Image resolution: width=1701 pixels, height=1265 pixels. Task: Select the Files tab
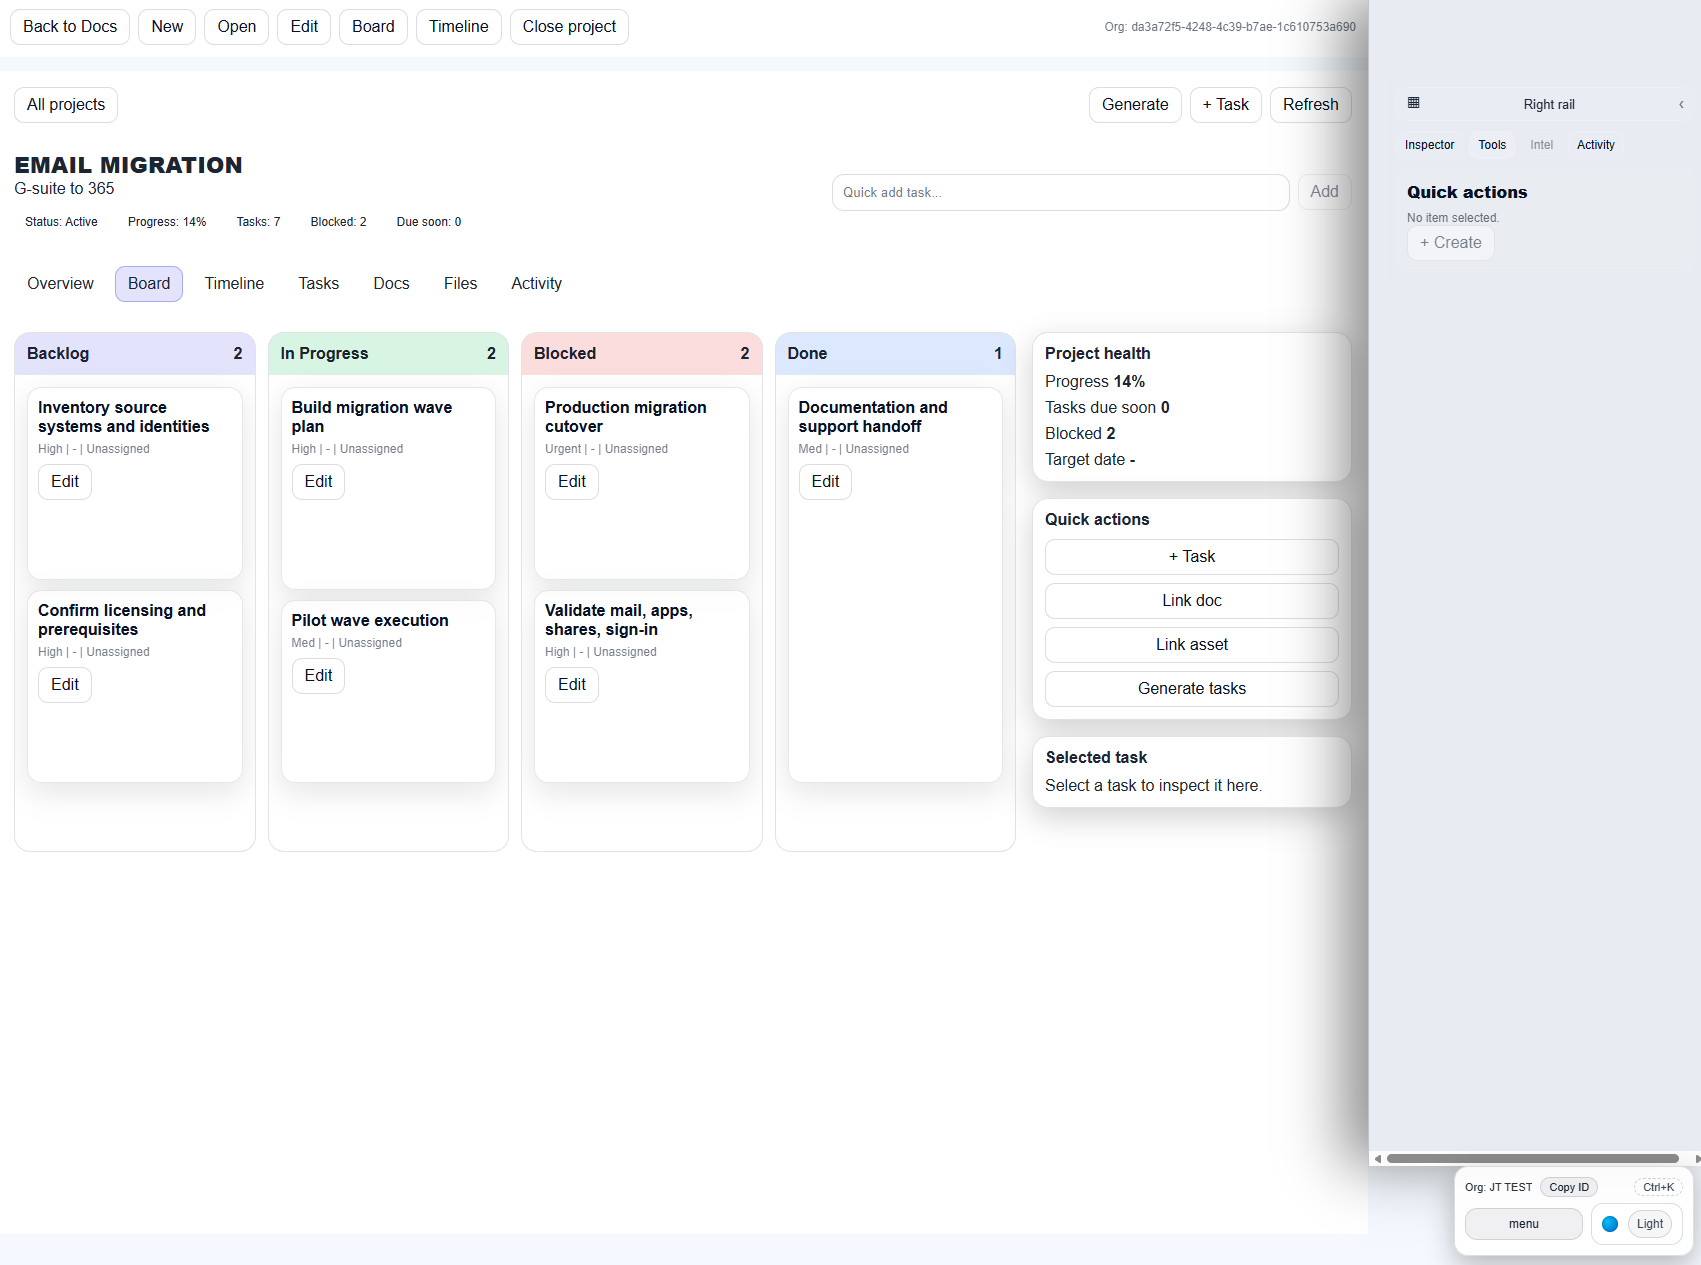point(460,283)
